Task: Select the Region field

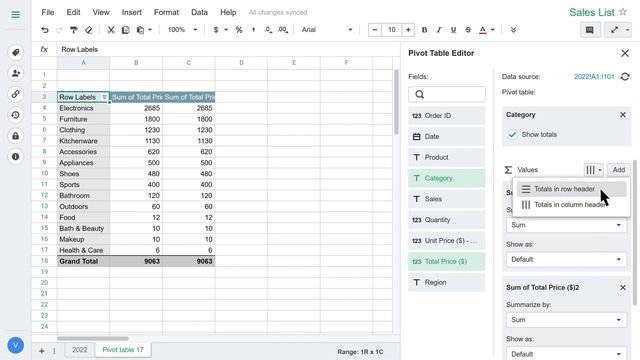Action: 447,282
